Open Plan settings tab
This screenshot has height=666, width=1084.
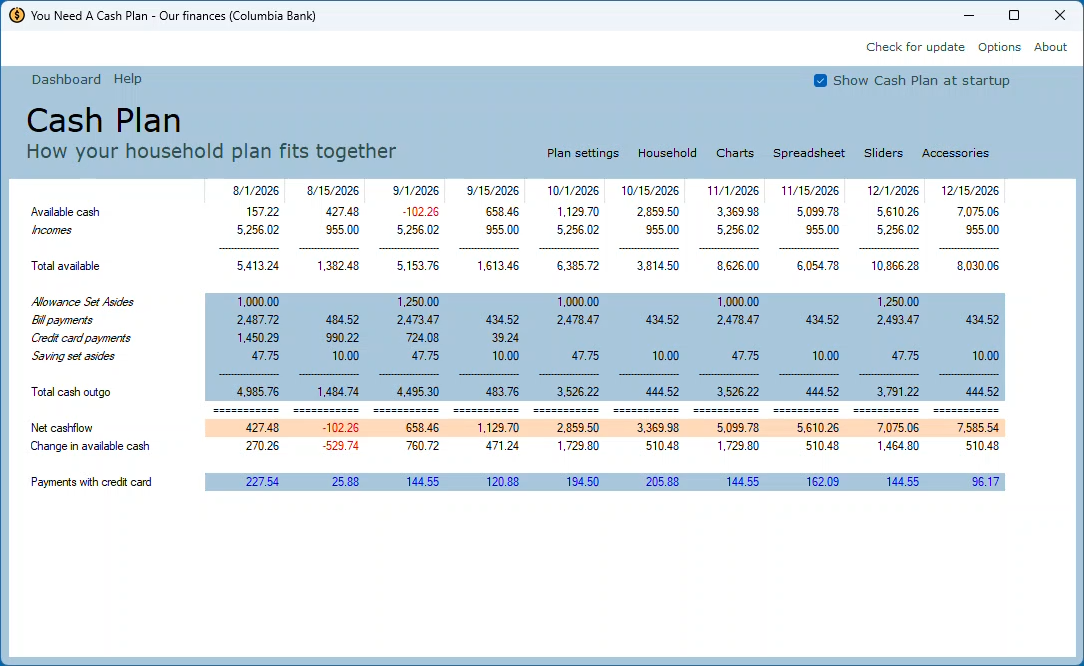pyautogui.click(x=583, y=153)
